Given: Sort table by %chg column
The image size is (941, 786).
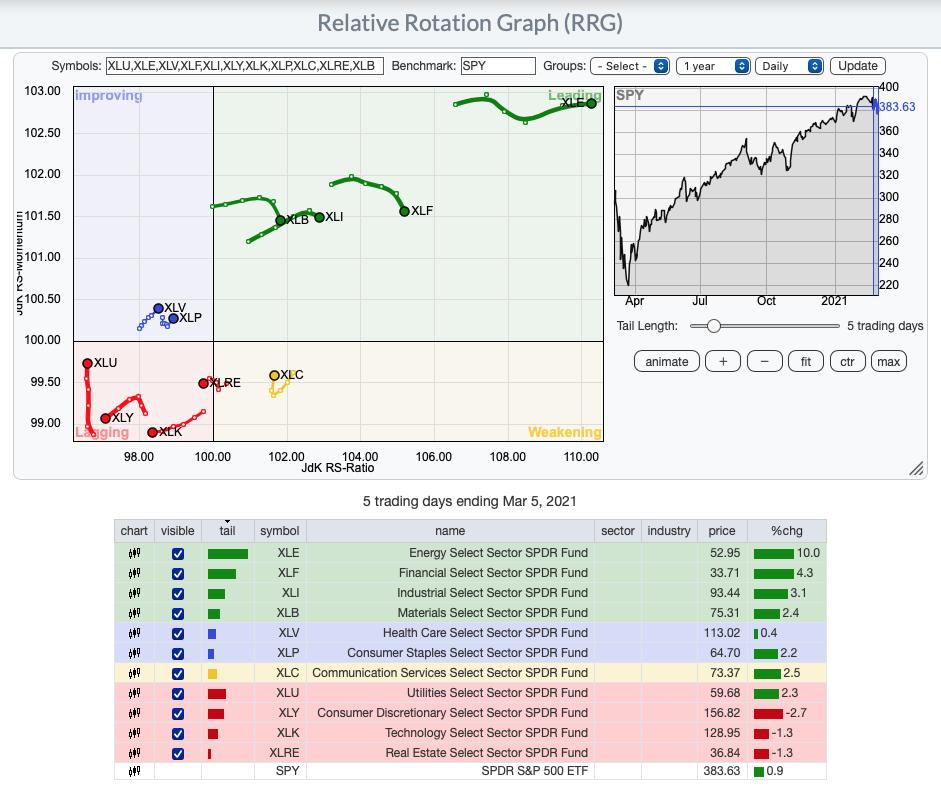Looking at the screenshot, I should 787,531.
